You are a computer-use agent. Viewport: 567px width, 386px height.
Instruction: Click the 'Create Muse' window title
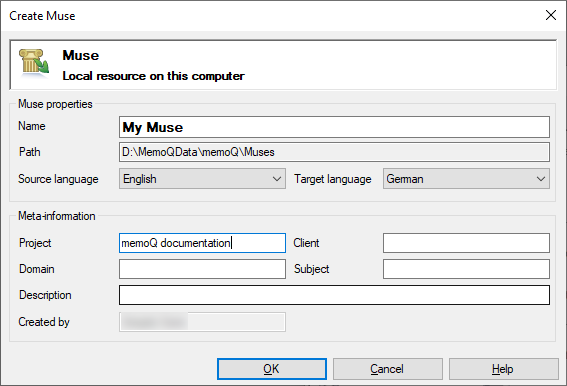coord(42,16)
